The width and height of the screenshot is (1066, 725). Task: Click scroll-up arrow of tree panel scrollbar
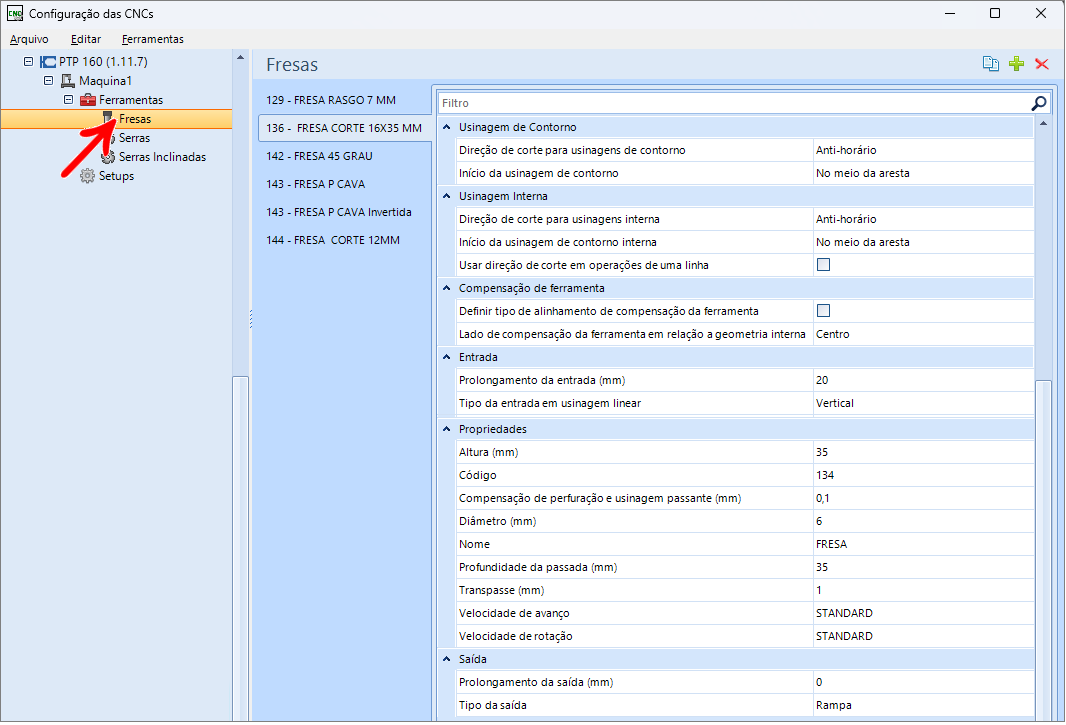pyautogui.click(x=240, y=58)
